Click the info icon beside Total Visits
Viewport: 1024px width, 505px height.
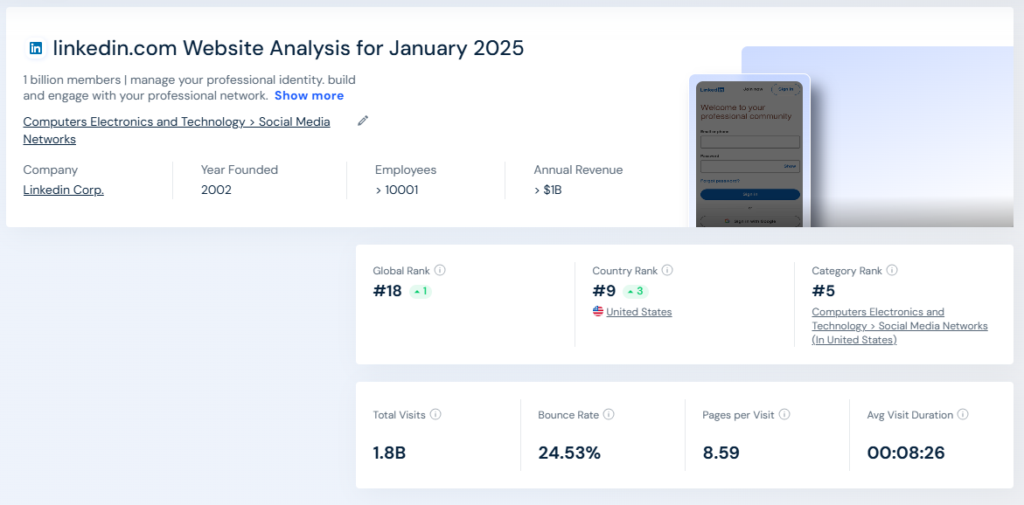(436, 414)
